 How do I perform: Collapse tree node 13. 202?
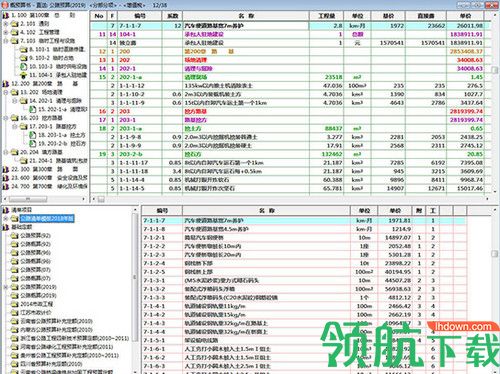coord(6,92)
